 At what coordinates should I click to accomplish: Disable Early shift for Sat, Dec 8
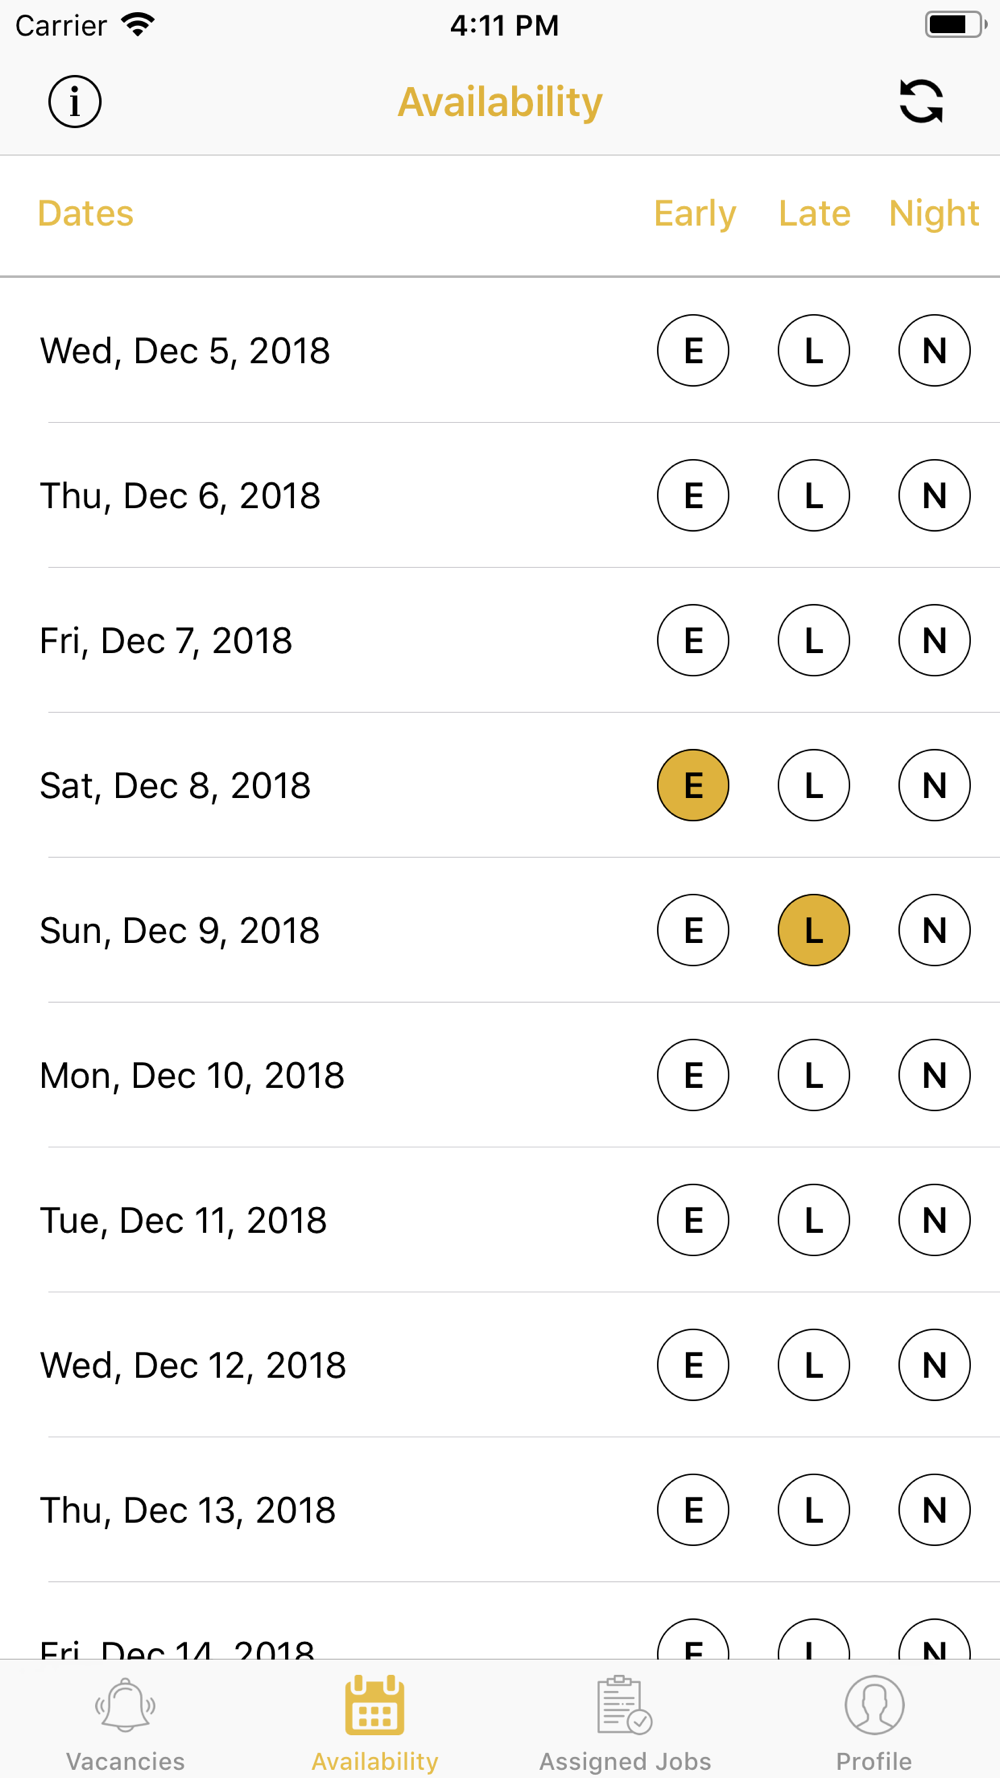(x=693, y=785)
